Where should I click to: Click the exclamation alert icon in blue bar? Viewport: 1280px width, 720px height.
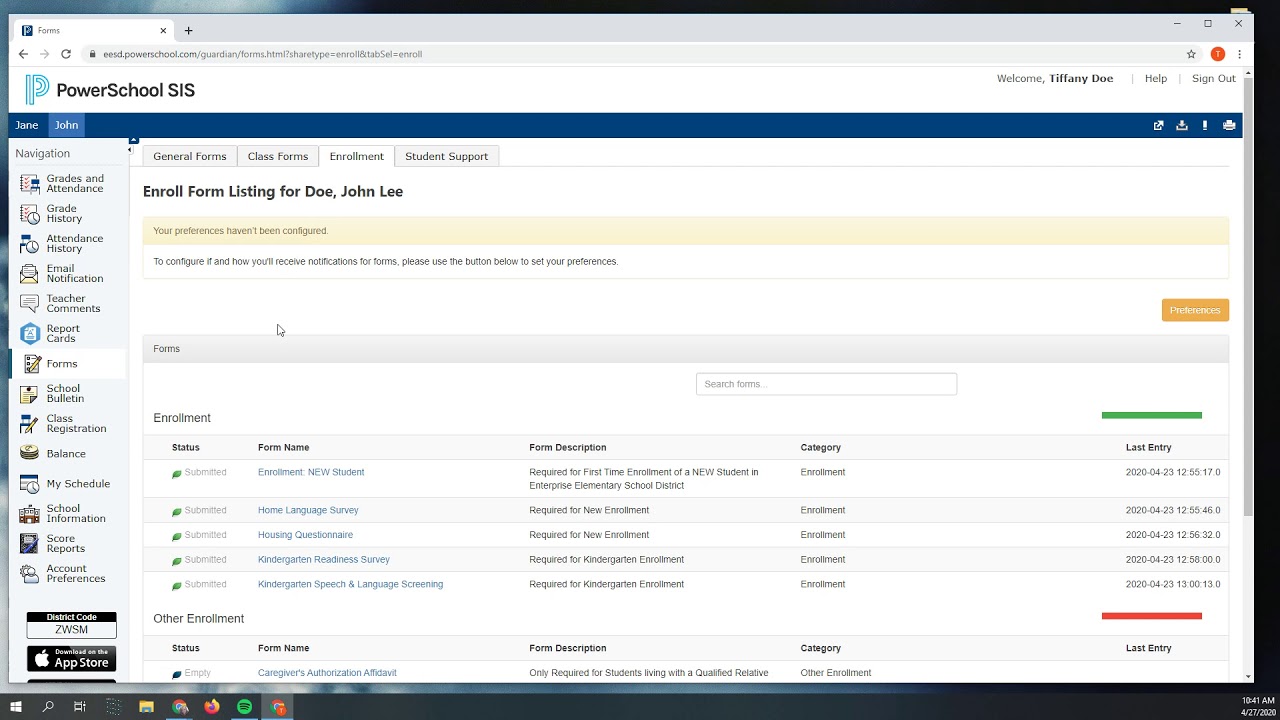tap(1205, 126)
